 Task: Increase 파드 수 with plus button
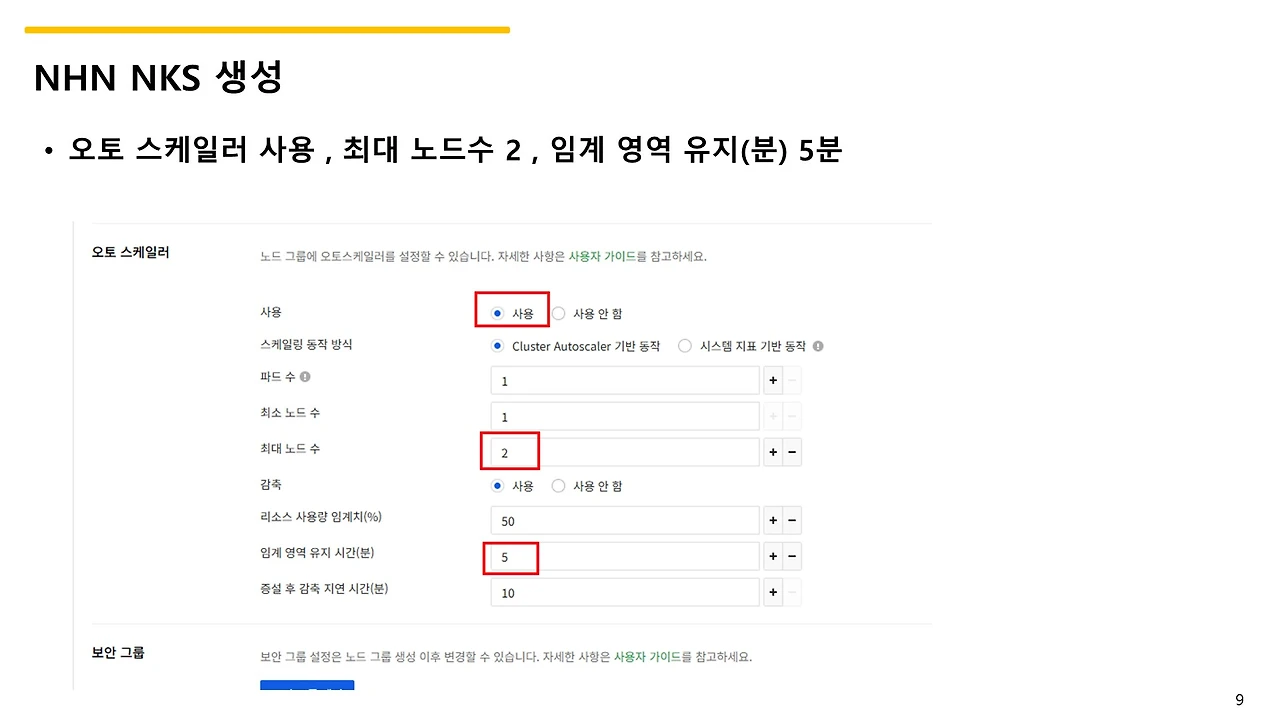click(x=773, y=381)
